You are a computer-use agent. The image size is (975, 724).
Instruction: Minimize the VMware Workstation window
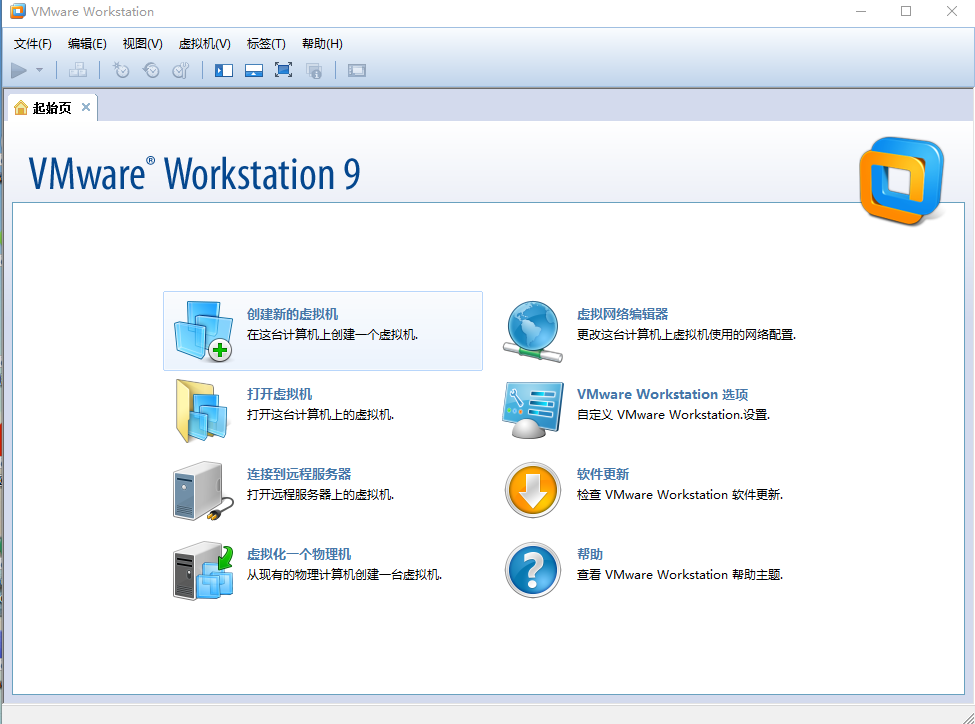click(x=861, y=11)
